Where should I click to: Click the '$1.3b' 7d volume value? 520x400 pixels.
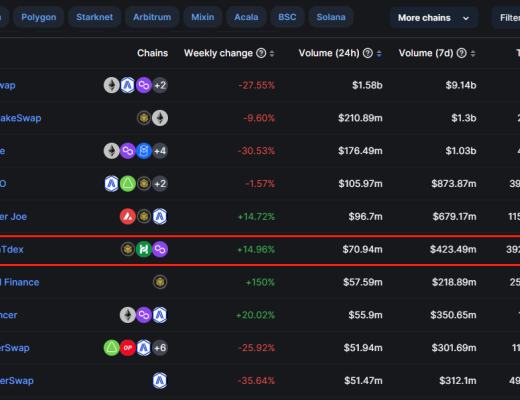464,118
